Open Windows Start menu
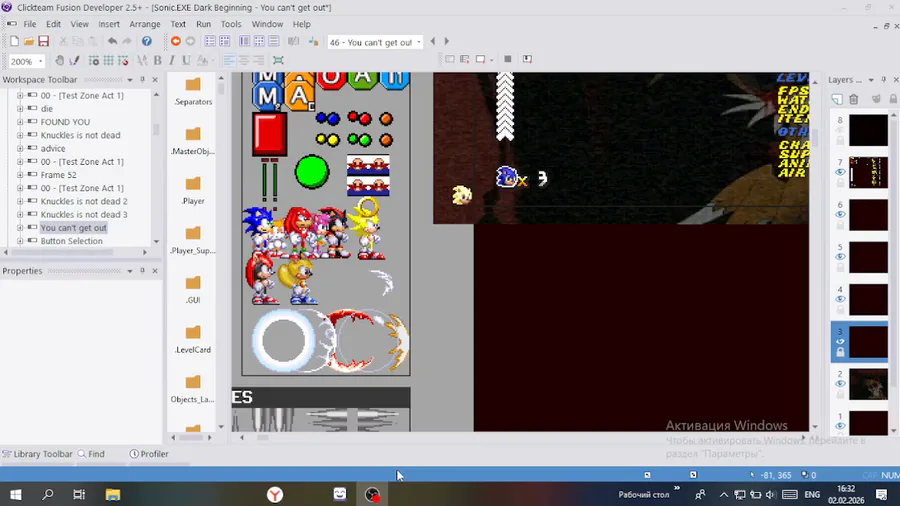Image resolution: width=900 pixels, height=506 pixels. tap(16, 495)
